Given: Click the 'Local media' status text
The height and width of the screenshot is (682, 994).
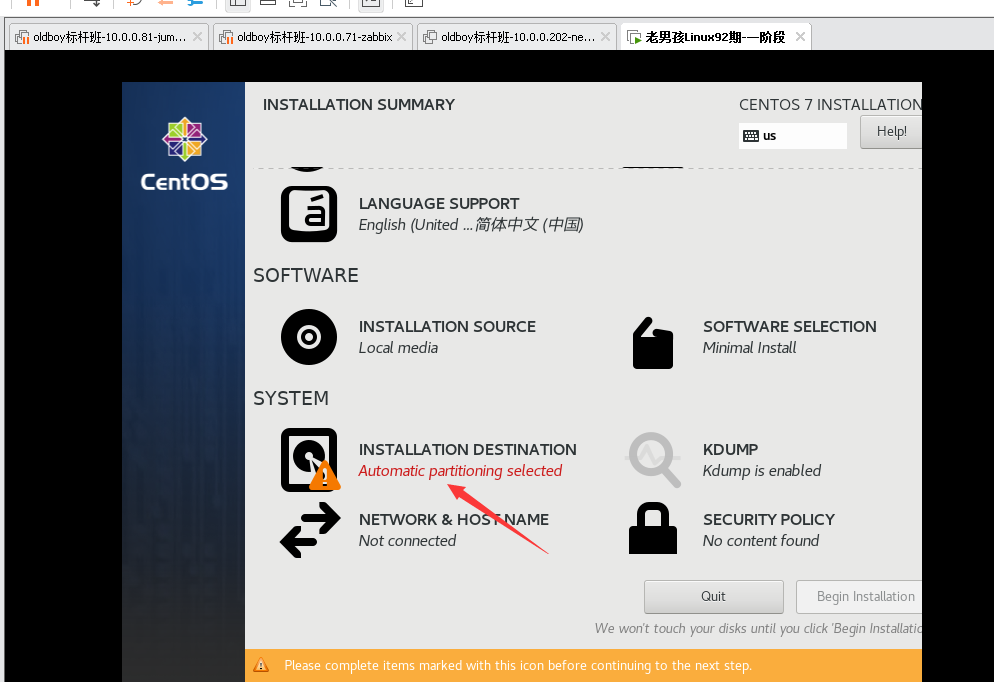Looking at the screenshot, I should (398, 348).
